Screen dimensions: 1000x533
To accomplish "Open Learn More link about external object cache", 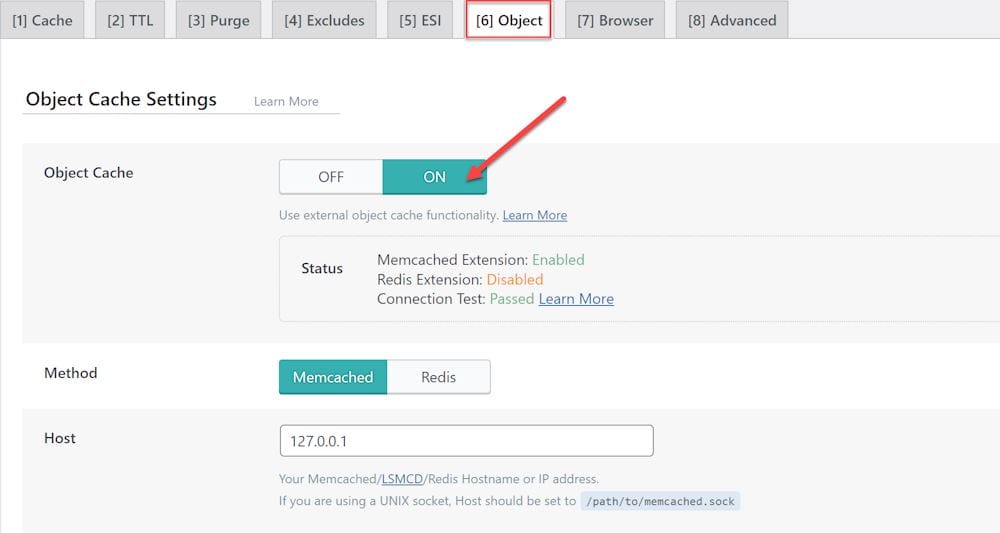I will pyautogui.click(x=534, y=215).
